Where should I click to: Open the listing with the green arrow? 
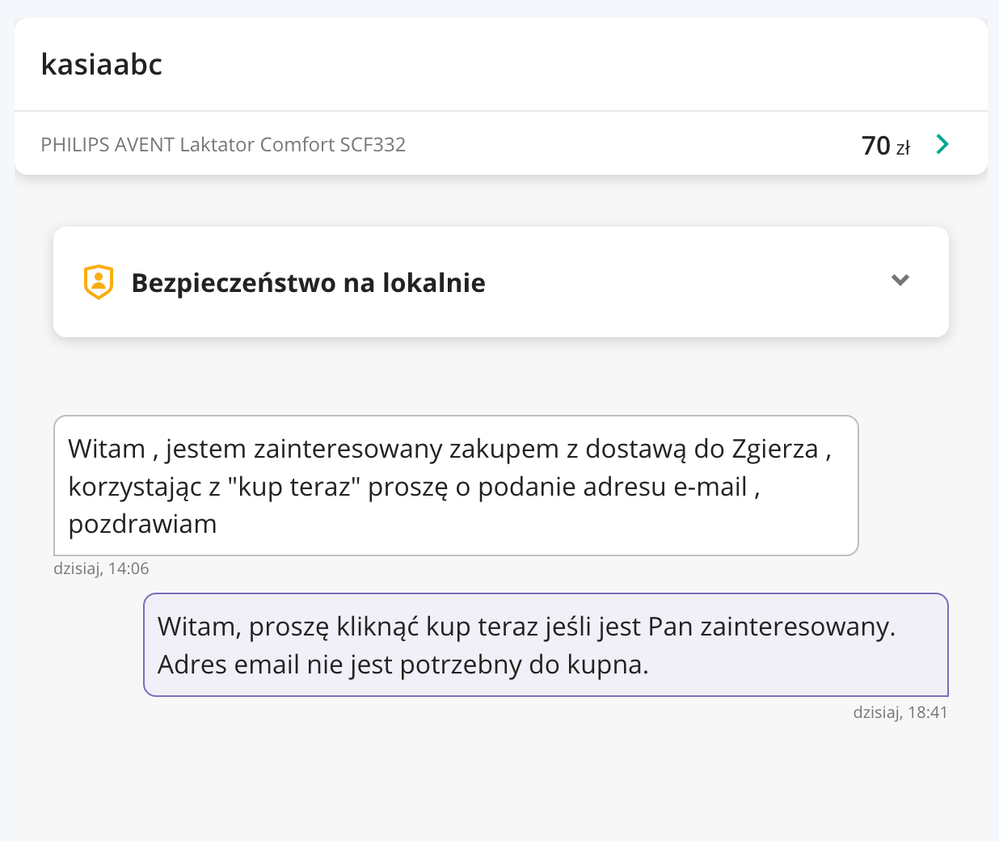(941, 145)
